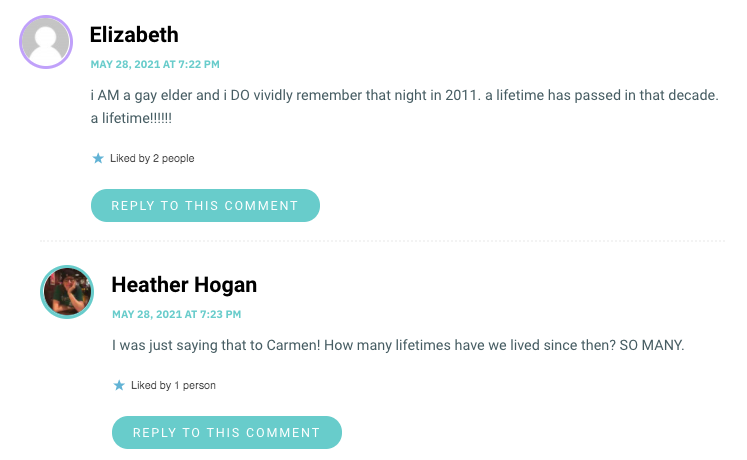This screenshot has height=460, width=747.
Task: Open Heather Hogan's profile photo
Action: (67, 292)
